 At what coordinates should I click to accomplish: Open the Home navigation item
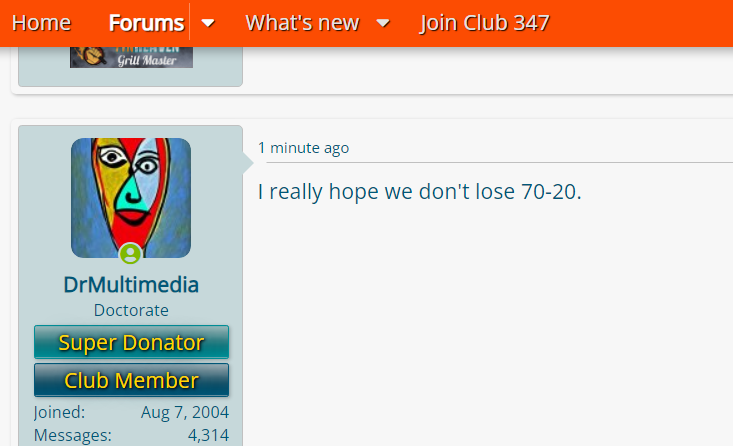(x=41, y=23)
